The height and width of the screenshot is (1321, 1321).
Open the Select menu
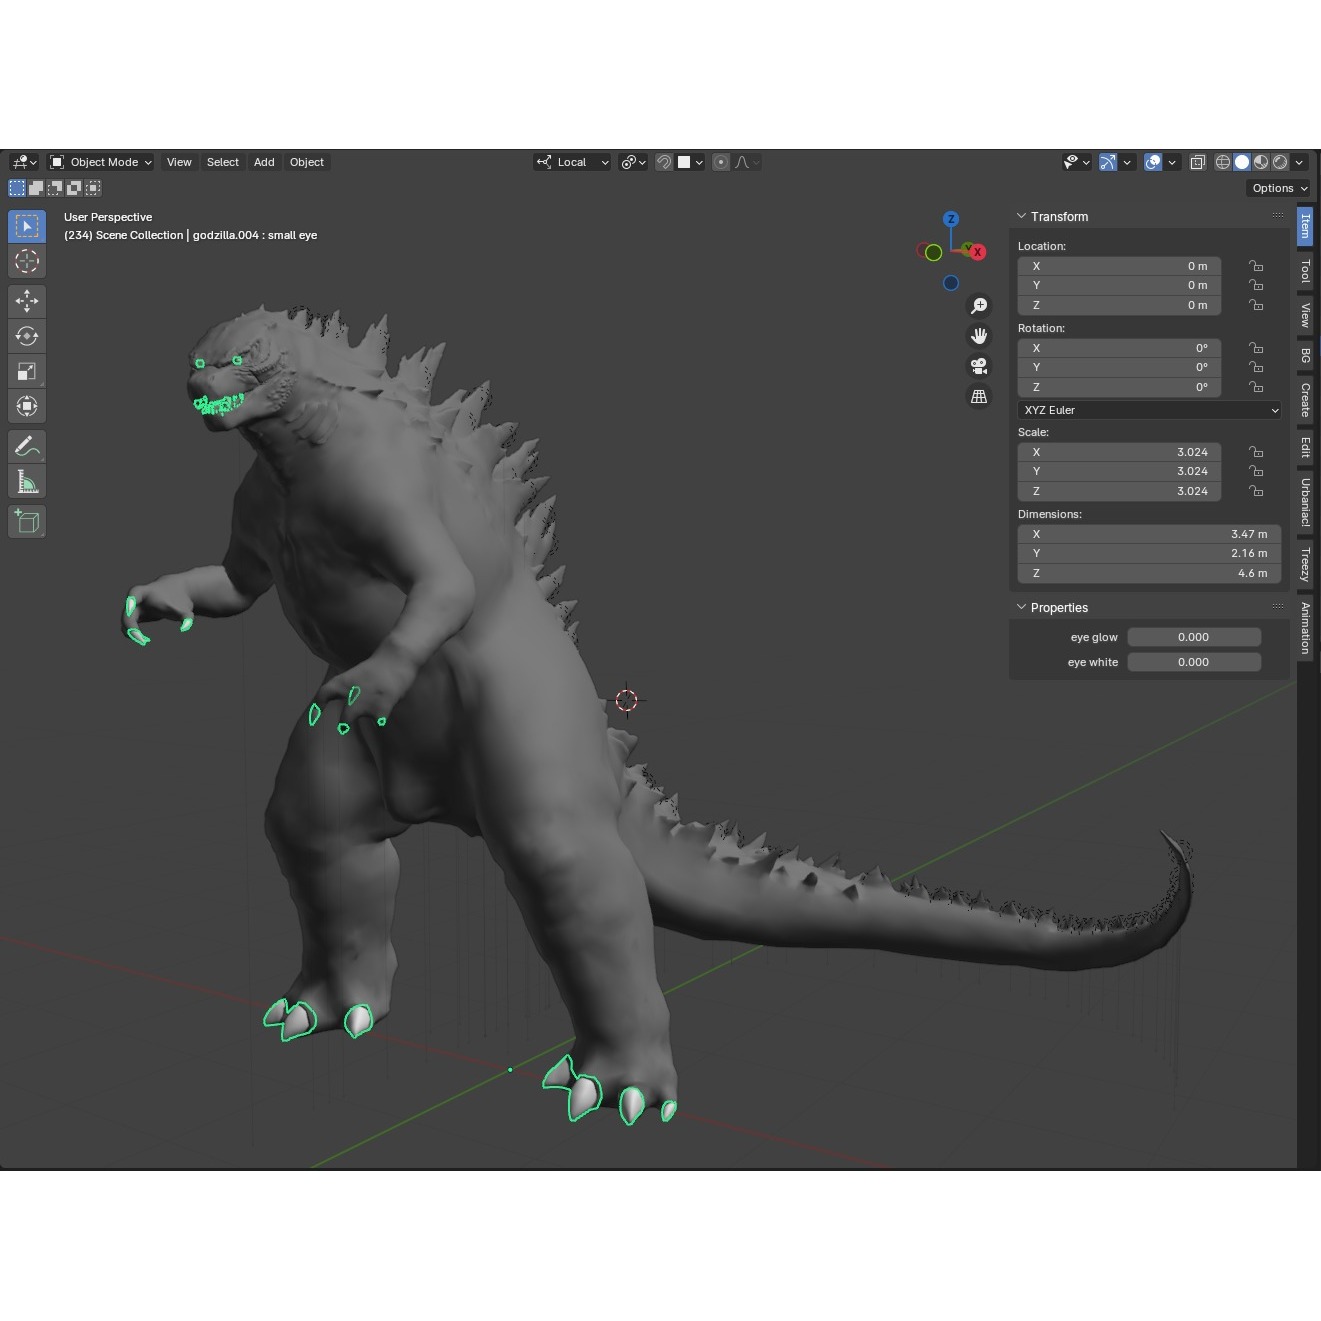[223, 162]
